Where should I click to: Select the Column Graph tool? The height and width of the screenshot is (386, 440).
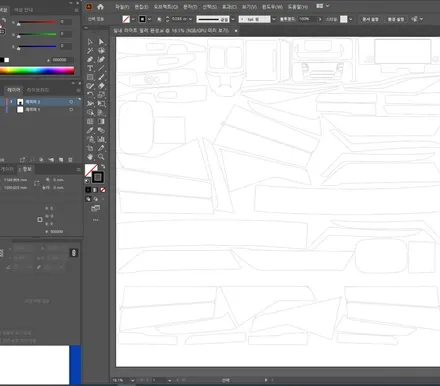101,139
